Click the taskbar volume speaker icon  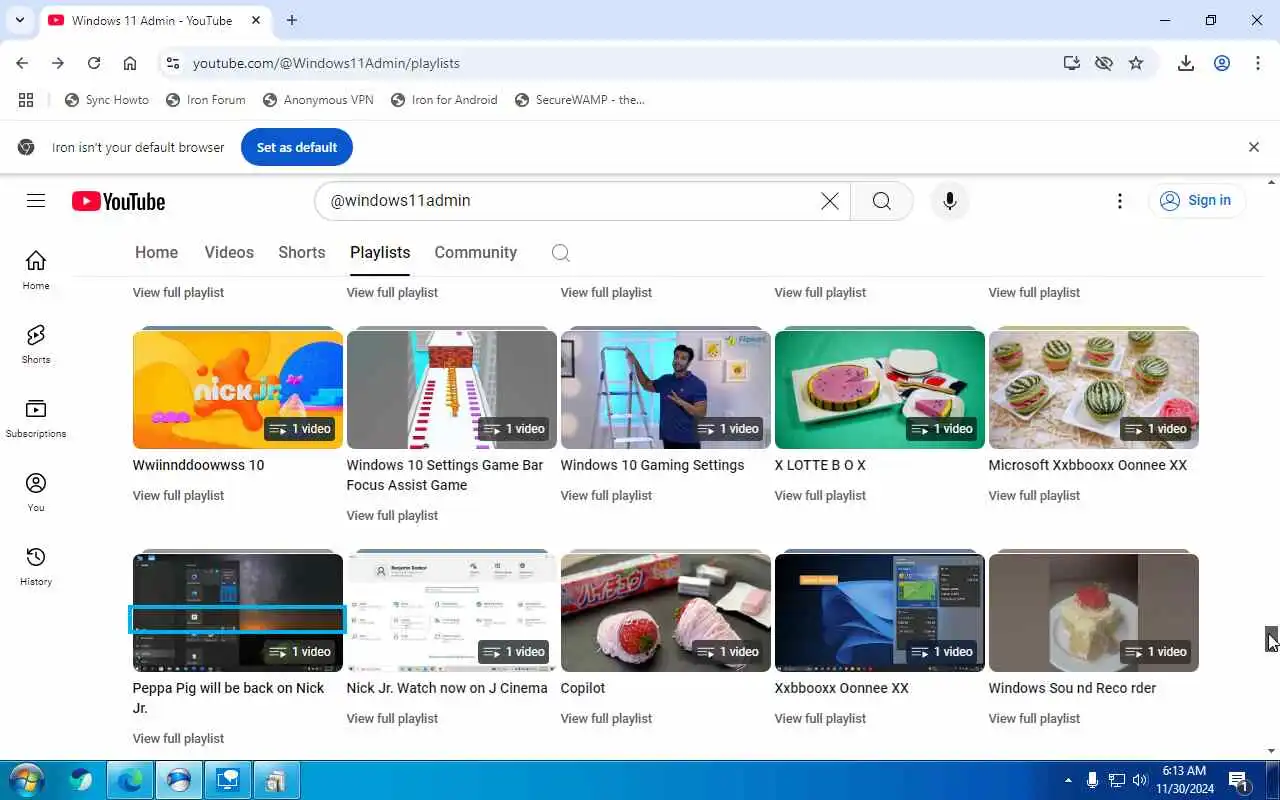pos(1140,780)
